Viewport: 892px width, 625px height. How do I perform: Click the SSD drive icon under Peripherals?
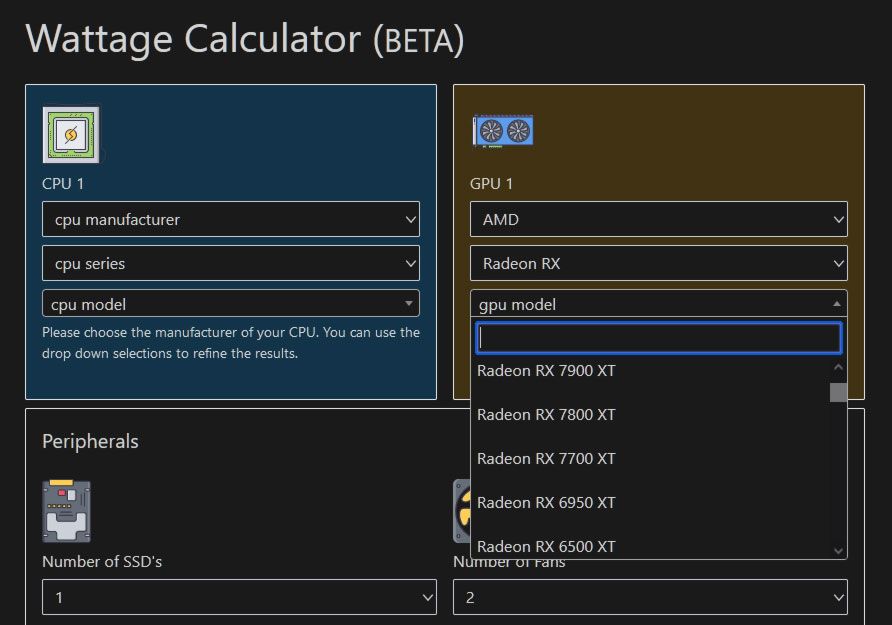coord(66,510)
